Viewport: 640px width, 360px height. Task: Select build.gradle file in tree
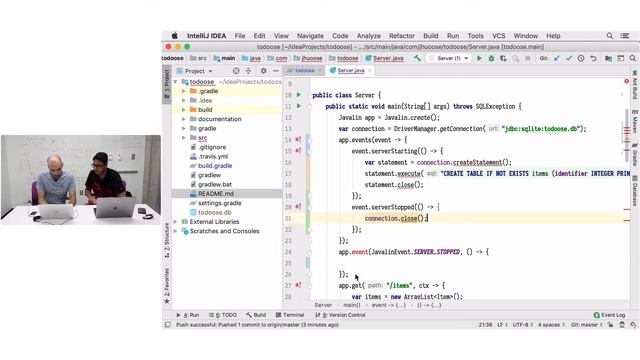tap(215, 166)
